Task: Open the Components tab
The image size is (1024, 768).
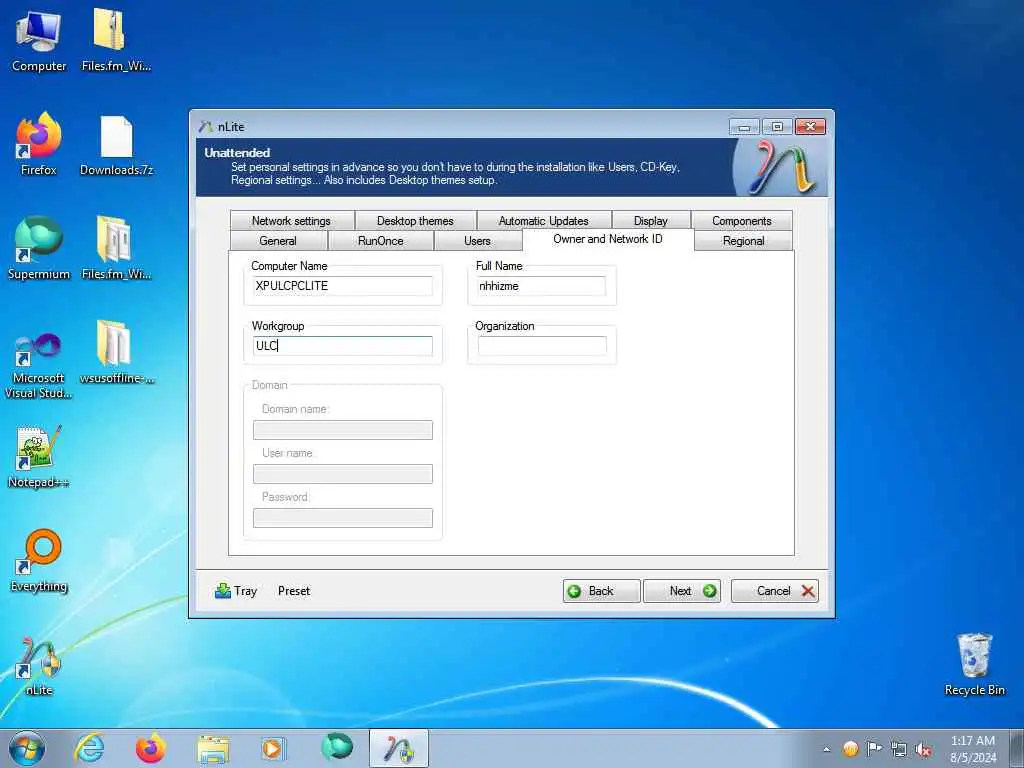Action: point(742,221)
